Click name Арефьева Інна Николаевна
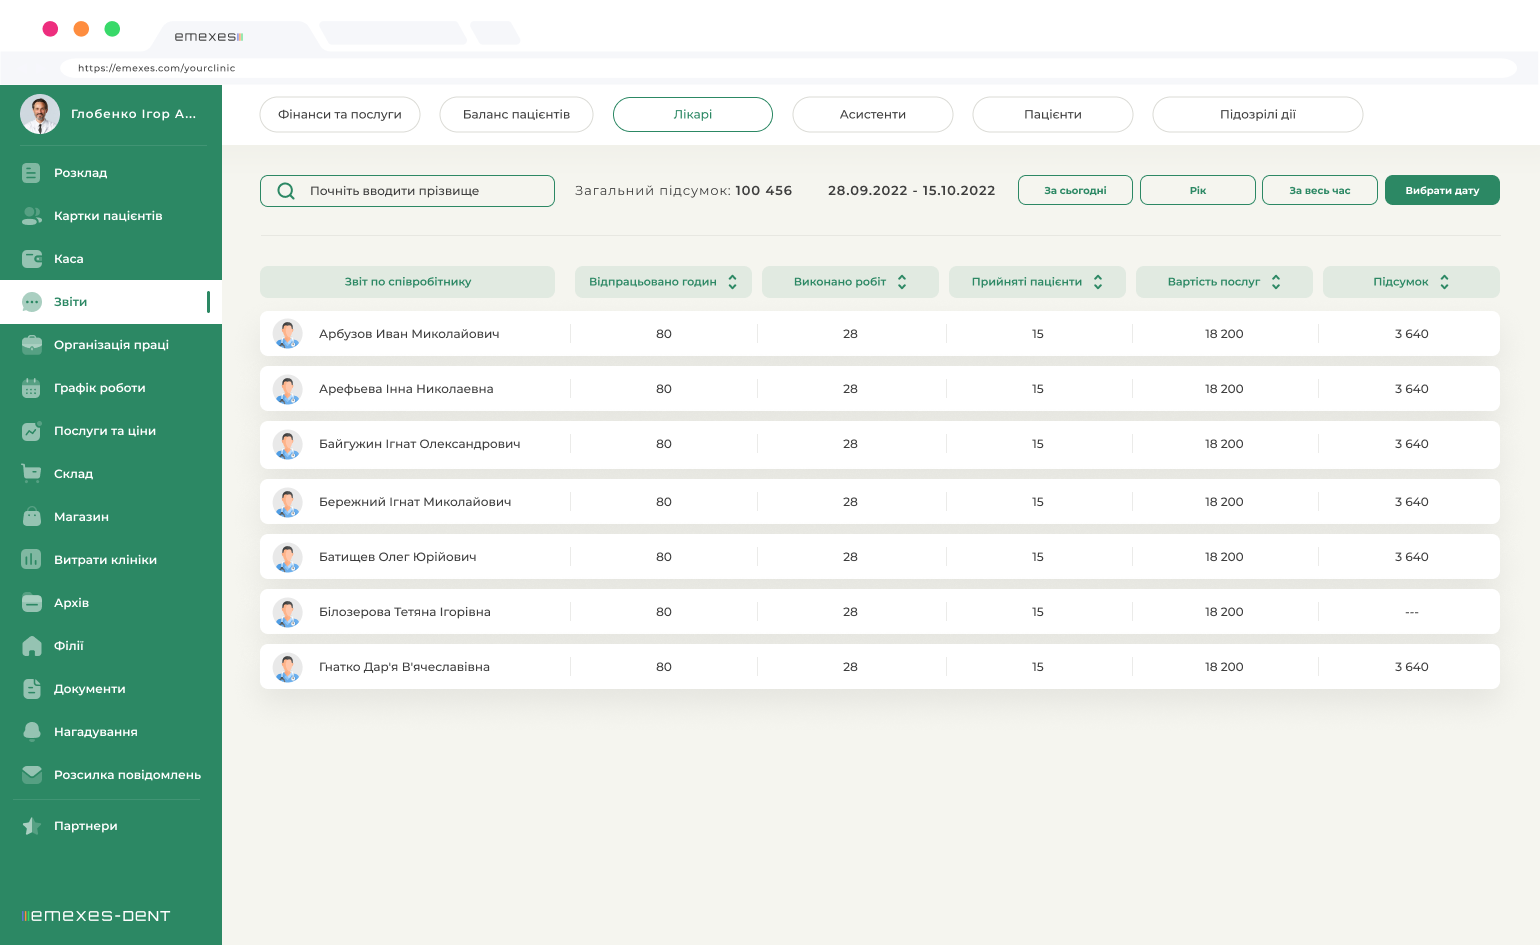This screenshot has height=945, width=1540. [406, 389]
